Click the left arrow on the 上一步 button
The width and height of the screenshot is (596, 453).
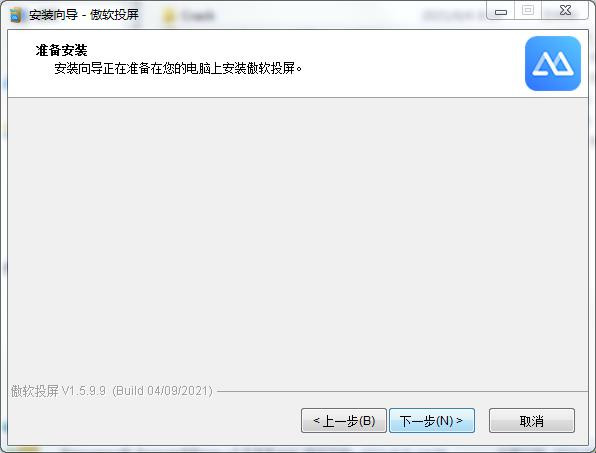point(316,420)
